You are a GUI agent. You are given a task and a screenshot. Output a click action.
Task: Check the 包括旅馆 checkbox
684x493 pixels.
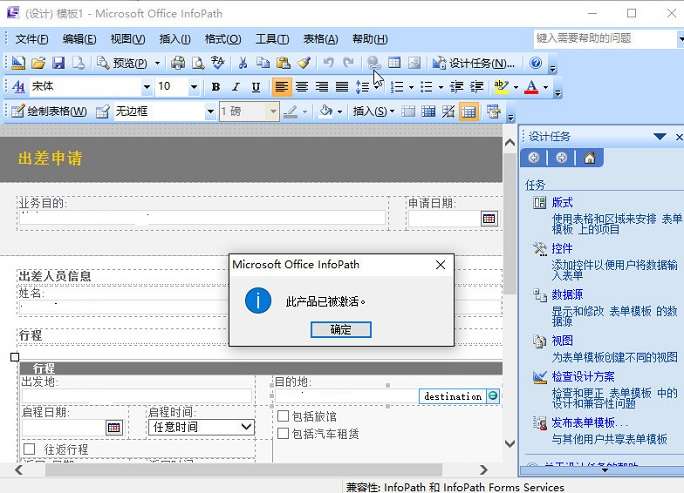283,416
